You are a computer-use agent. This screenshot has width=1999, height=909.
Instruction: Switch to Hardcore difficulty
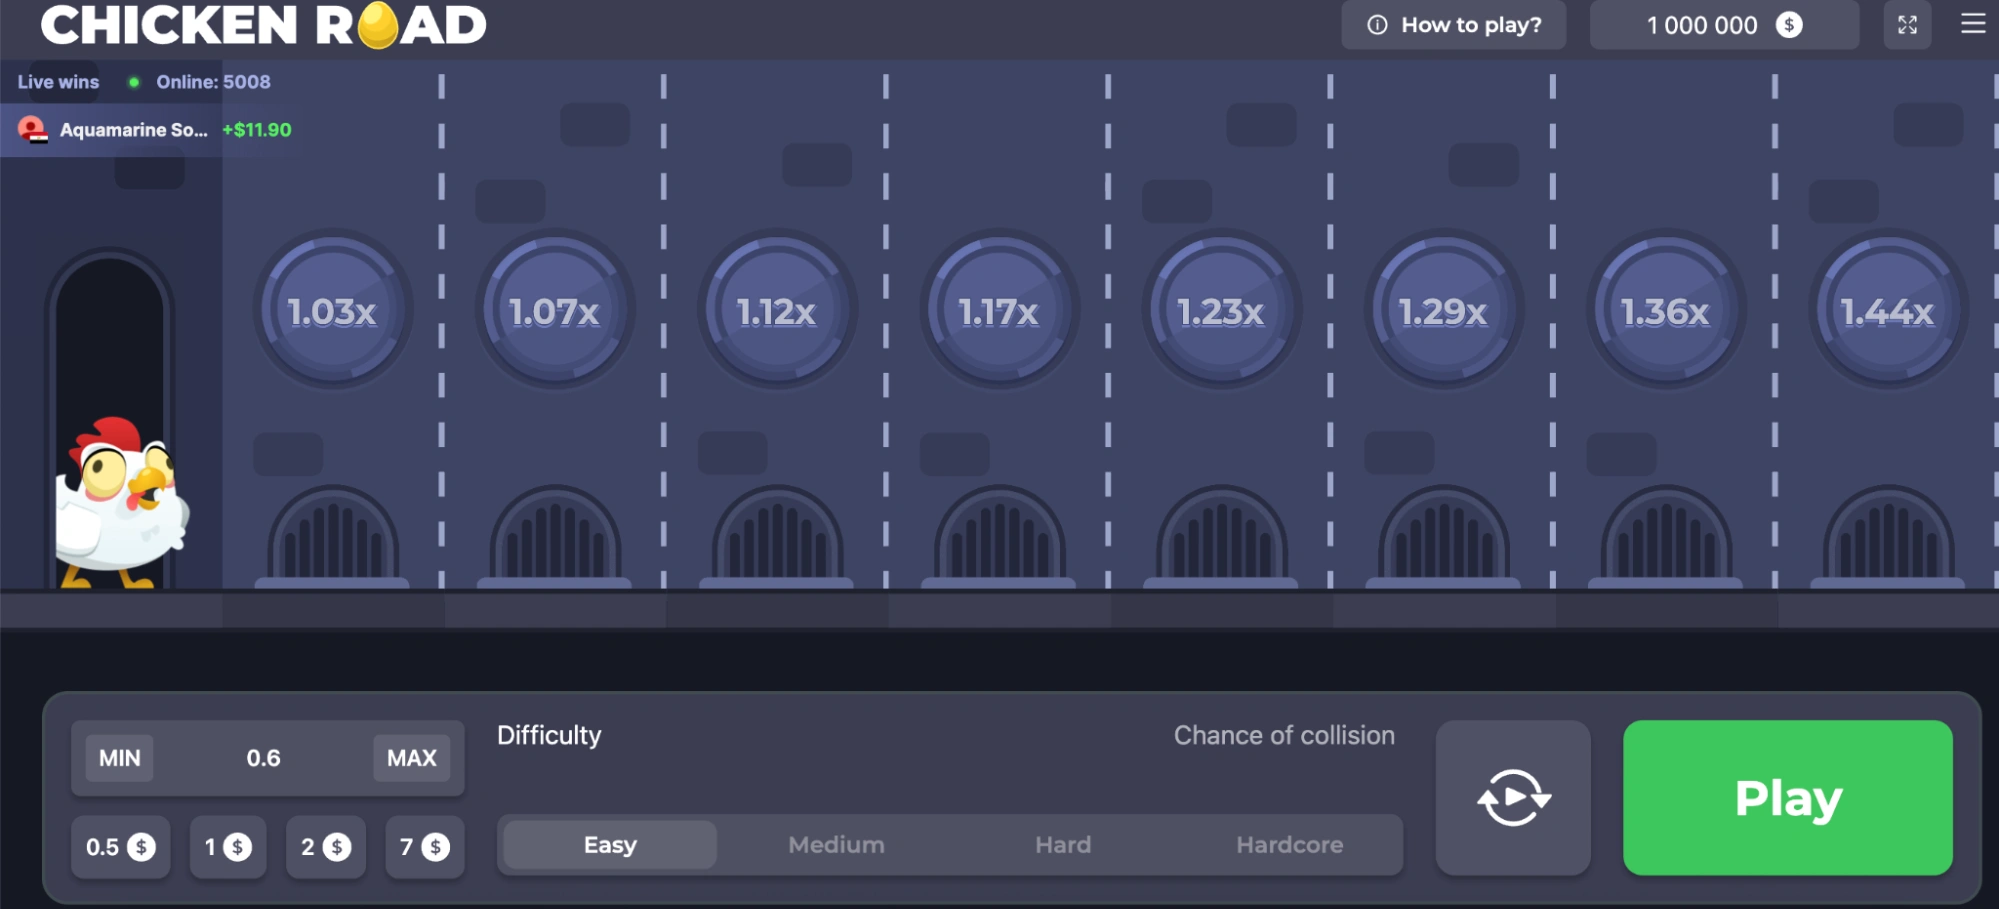coord(1289,845)
